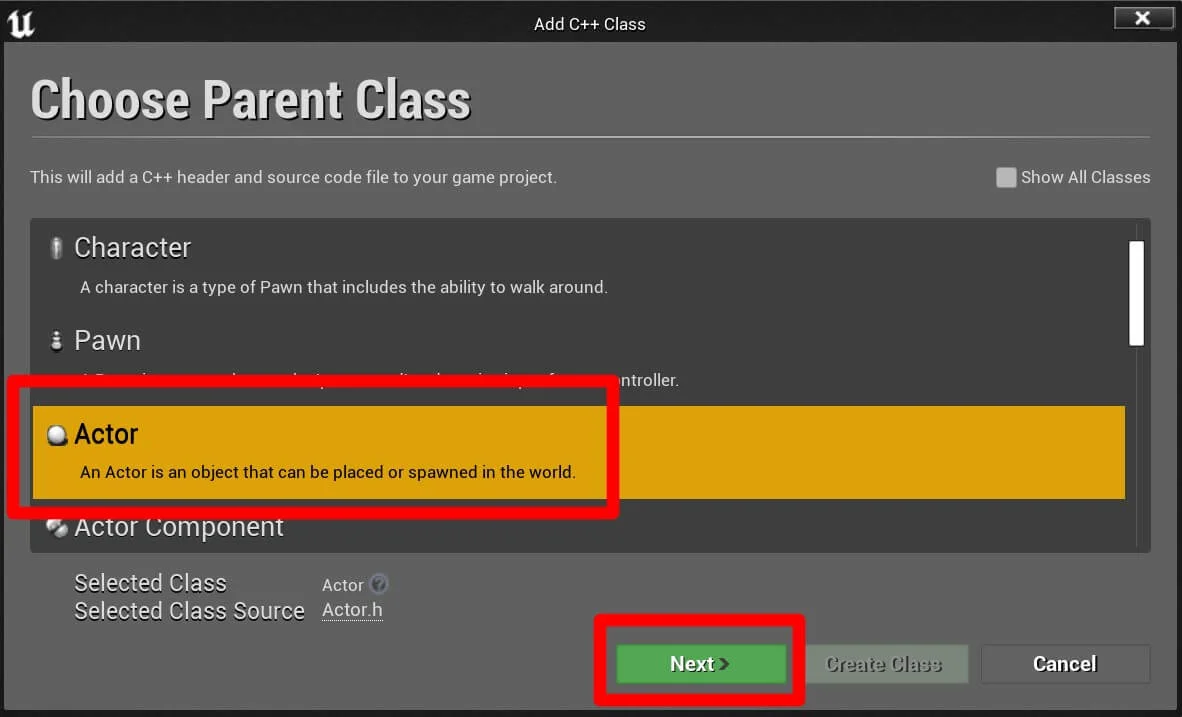Click the Create Class button

(x=883, y=664)
